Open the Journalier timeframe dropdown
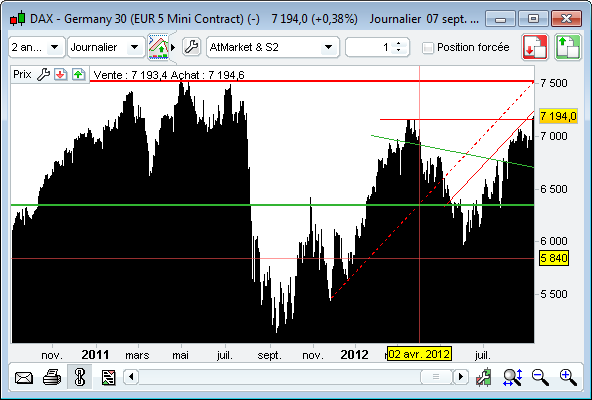The width and height of the screenshot is (592, 400). (106, 47)
